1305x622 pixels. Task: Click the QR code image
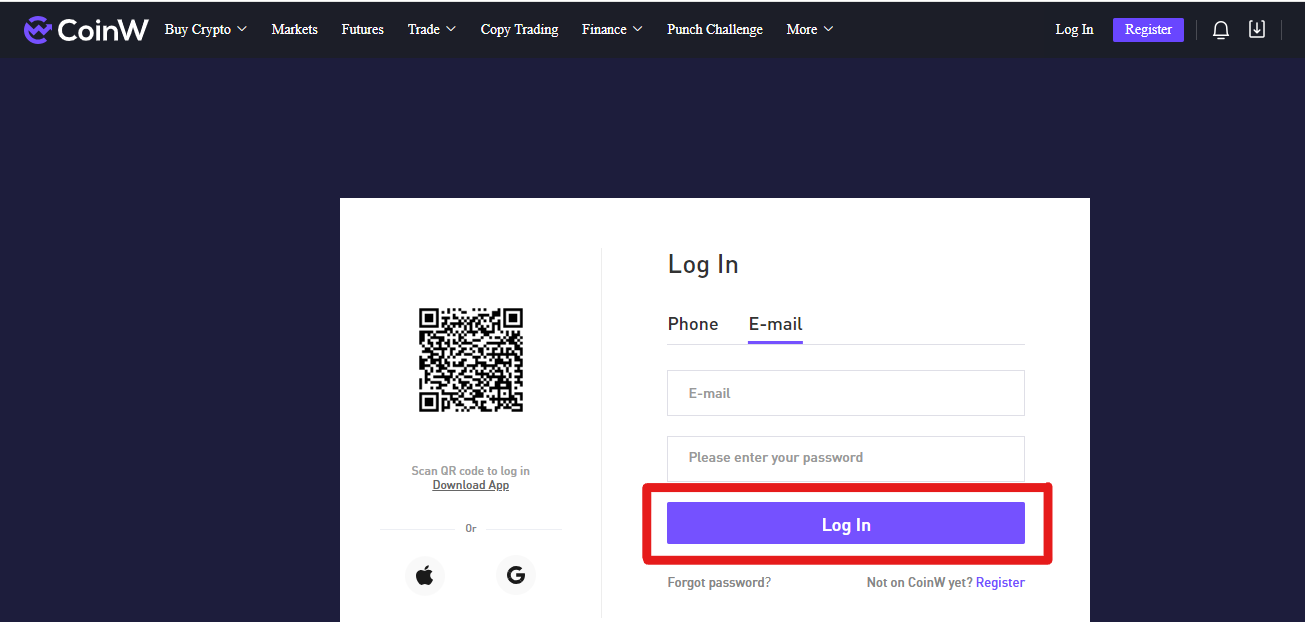pyautogui.click(x=471, y=360)
